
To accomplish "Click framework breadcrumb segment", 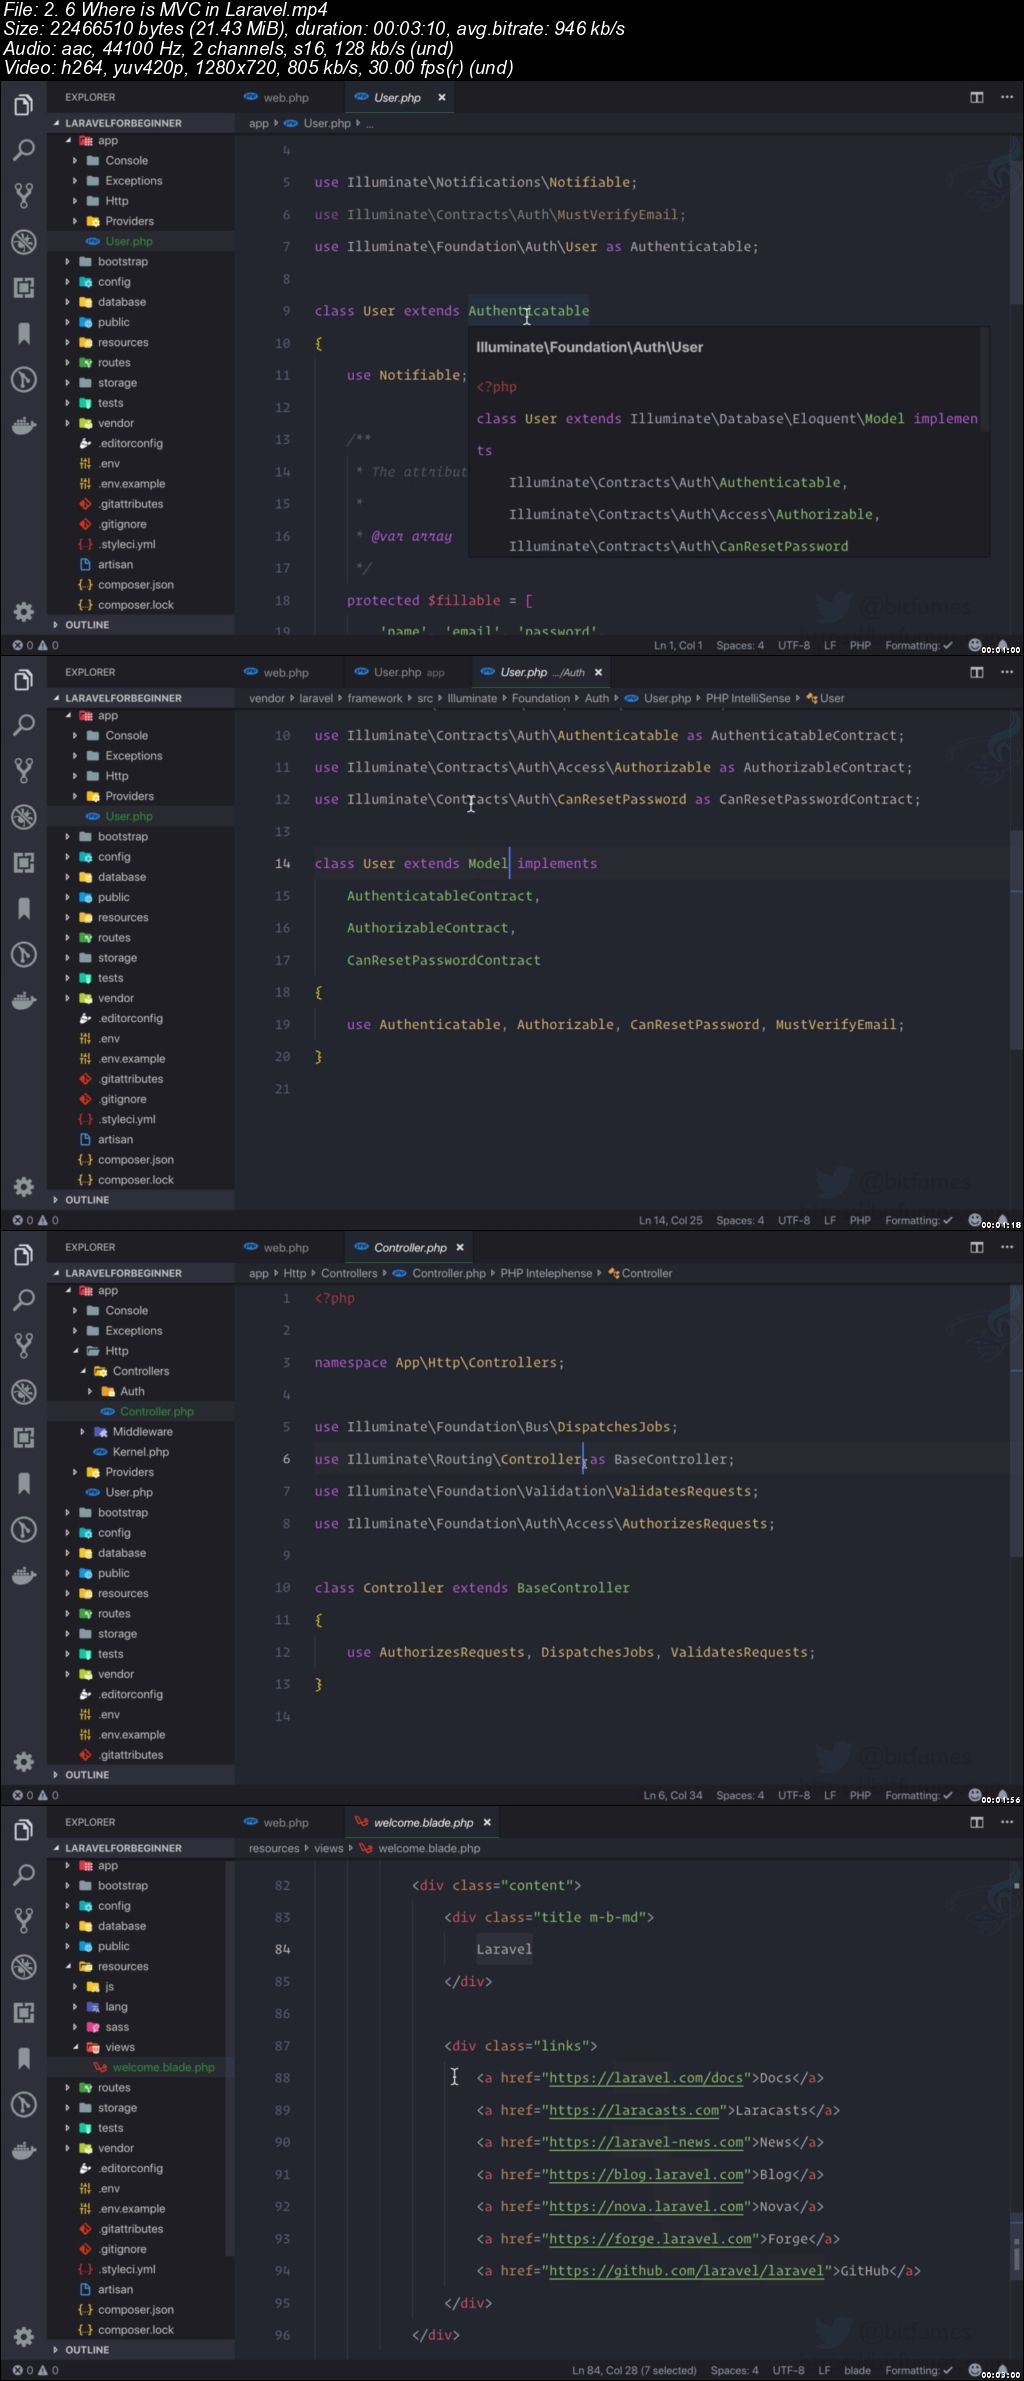I will (x=374, y=698).
